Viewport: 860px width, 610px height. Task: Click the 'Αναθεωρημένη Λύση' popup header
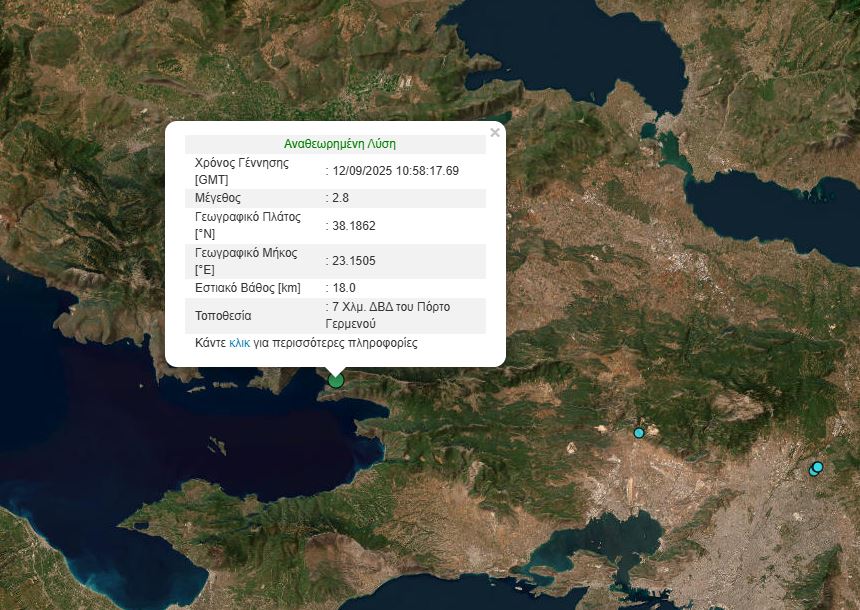point(340,144)
